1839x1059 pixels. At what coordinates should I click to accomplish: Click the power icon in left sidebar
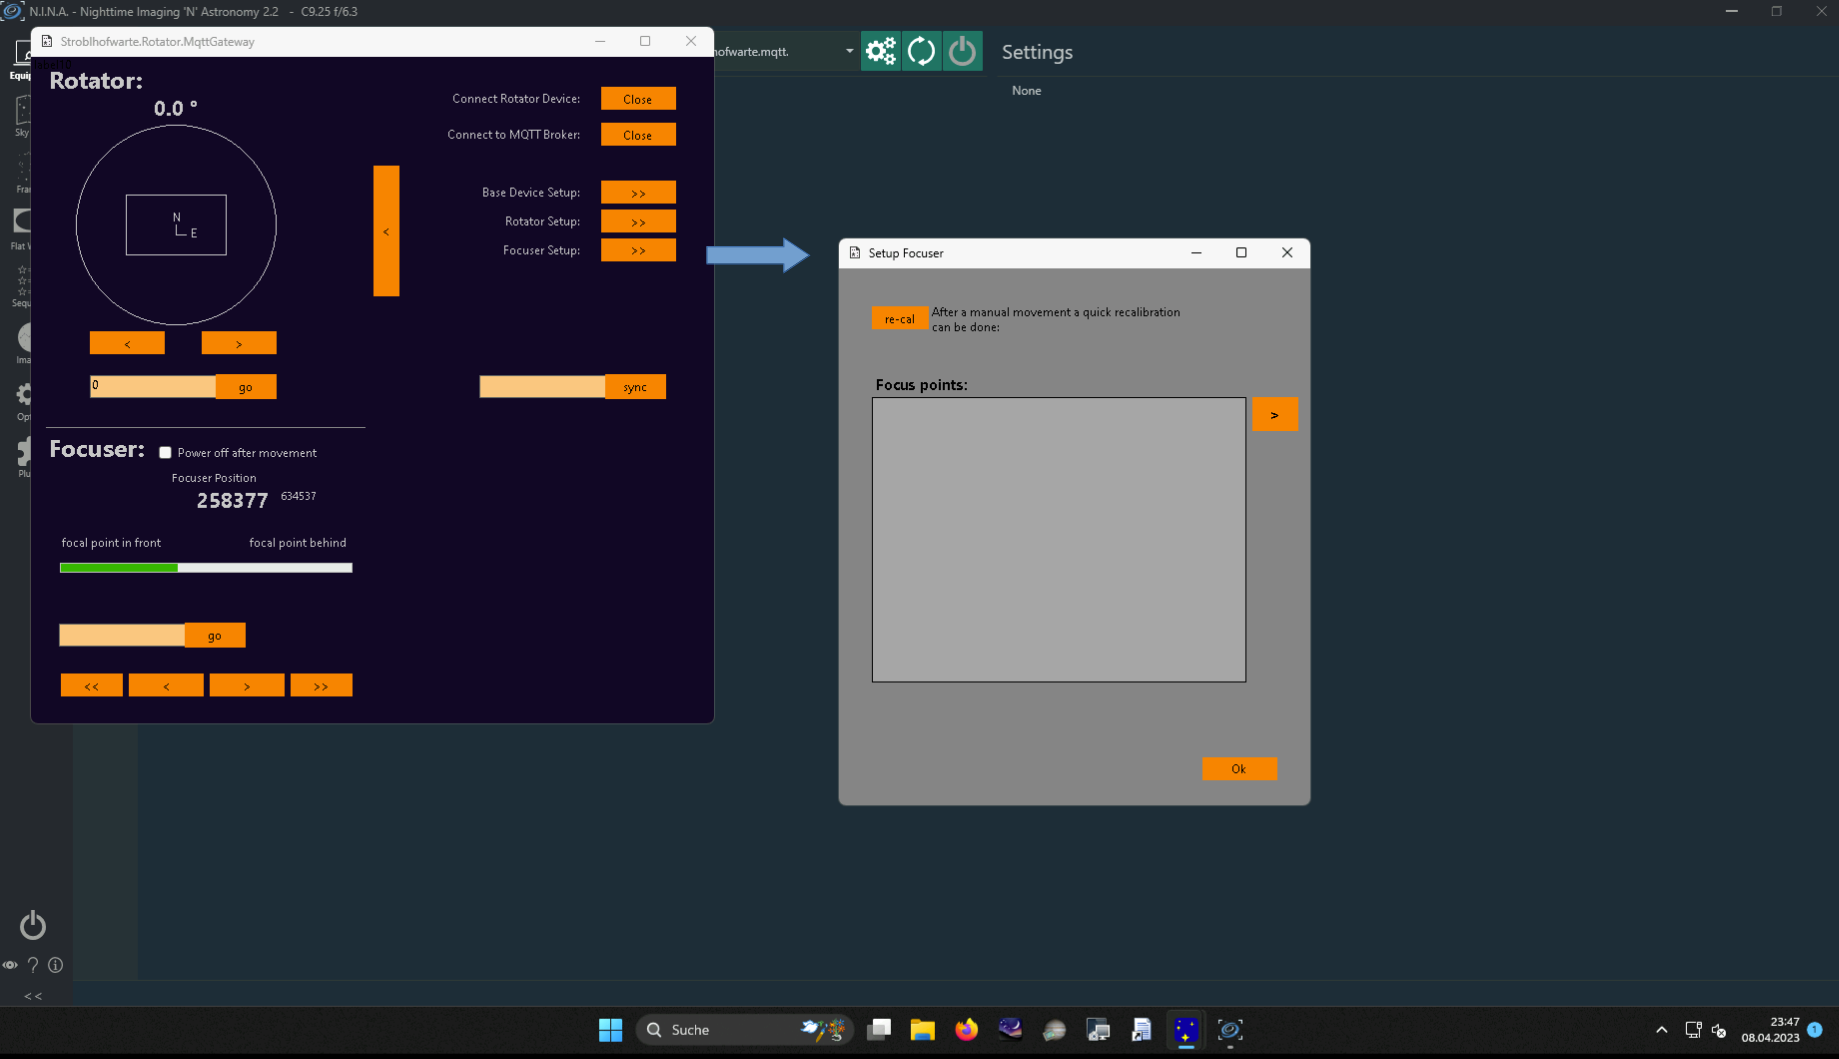pos(33,925)
